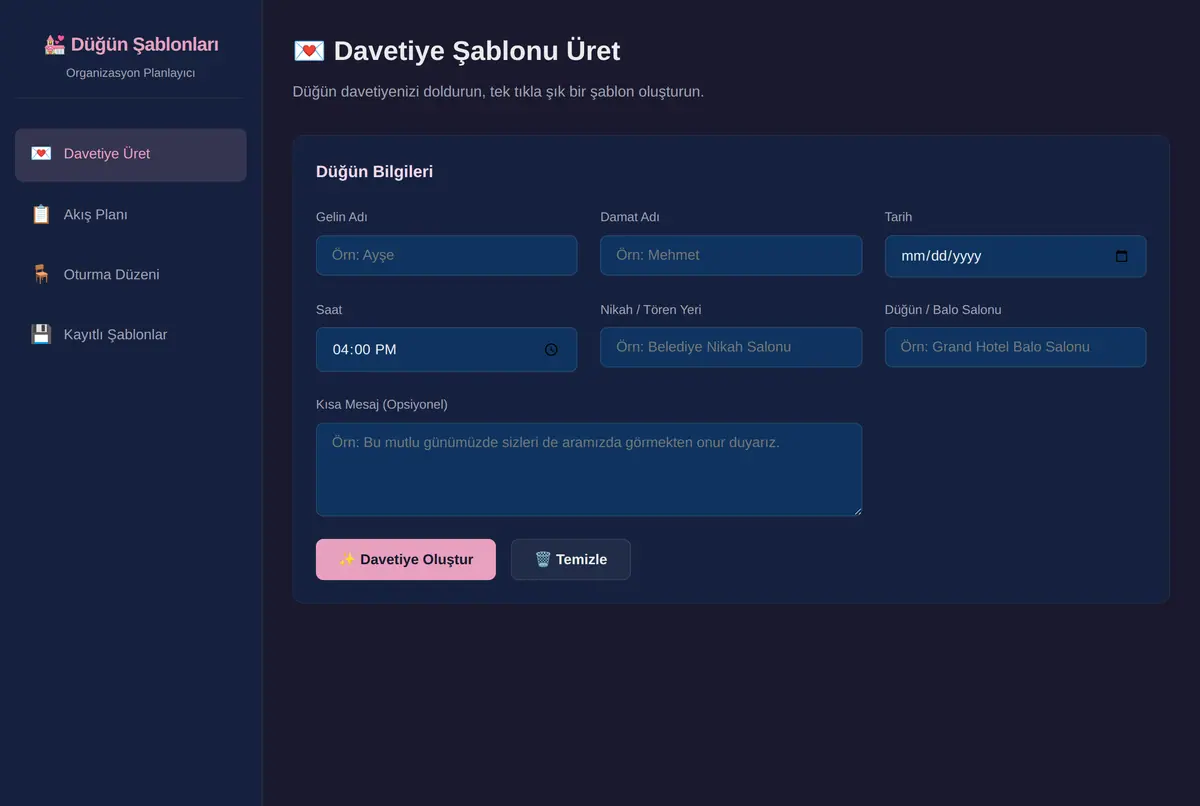1200x806 pixels.
Task: Click the chair icon beside Oturma Düzeni
Action: (41, 274)
